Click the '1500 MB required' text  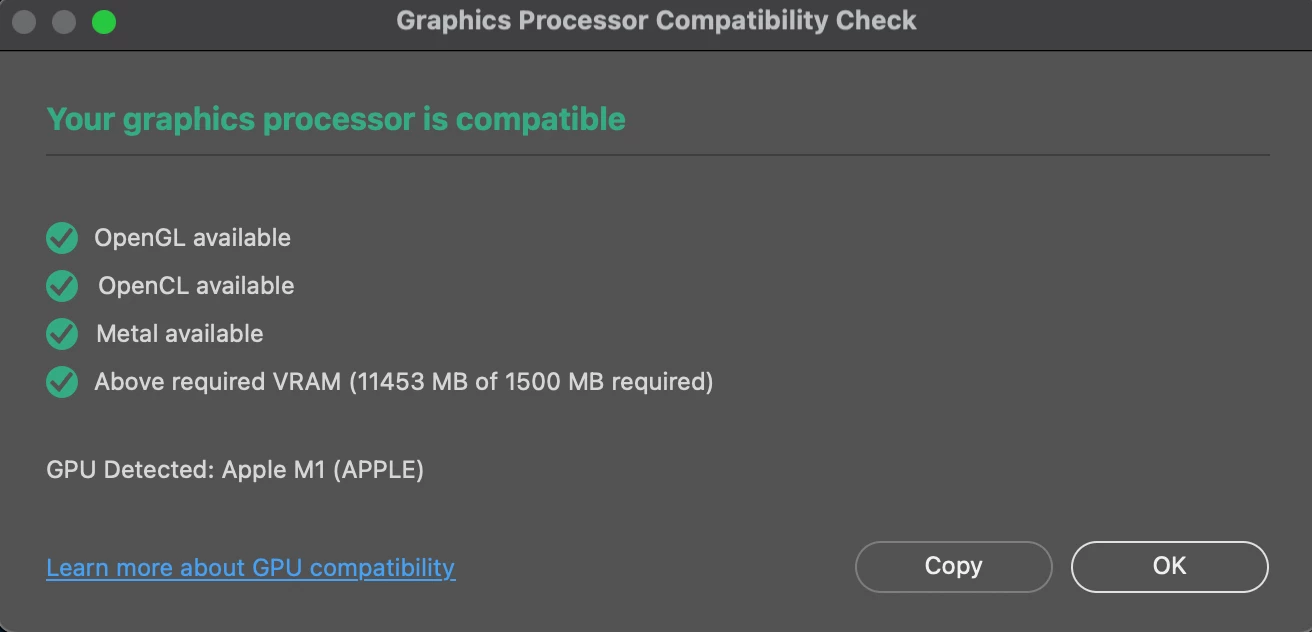(x=608, y=382)
